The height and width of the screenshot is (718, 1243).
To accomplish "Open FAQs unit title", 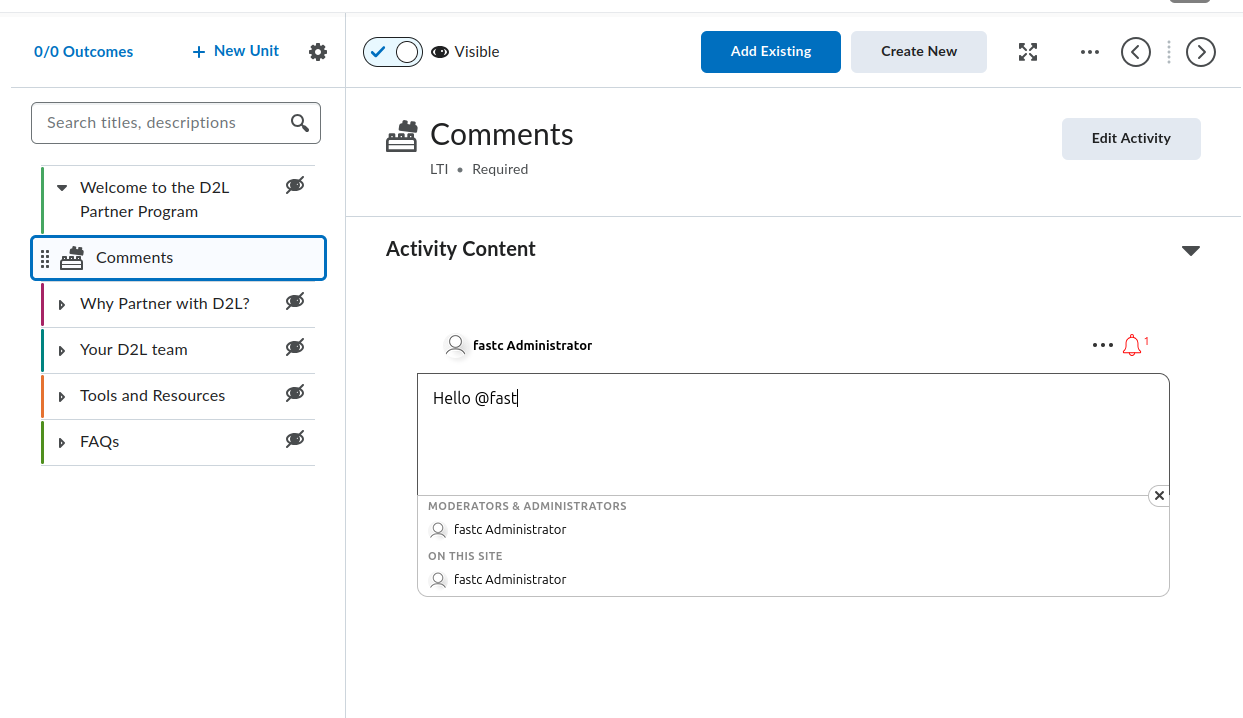I will coord(100,442).
